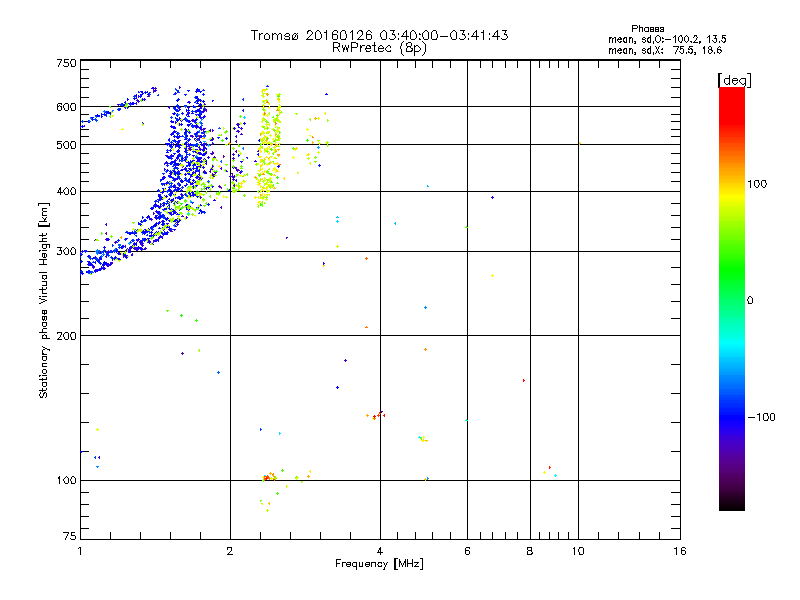
Task: Click the y-axis '75' tick label
Action: [x=70, y=536]
